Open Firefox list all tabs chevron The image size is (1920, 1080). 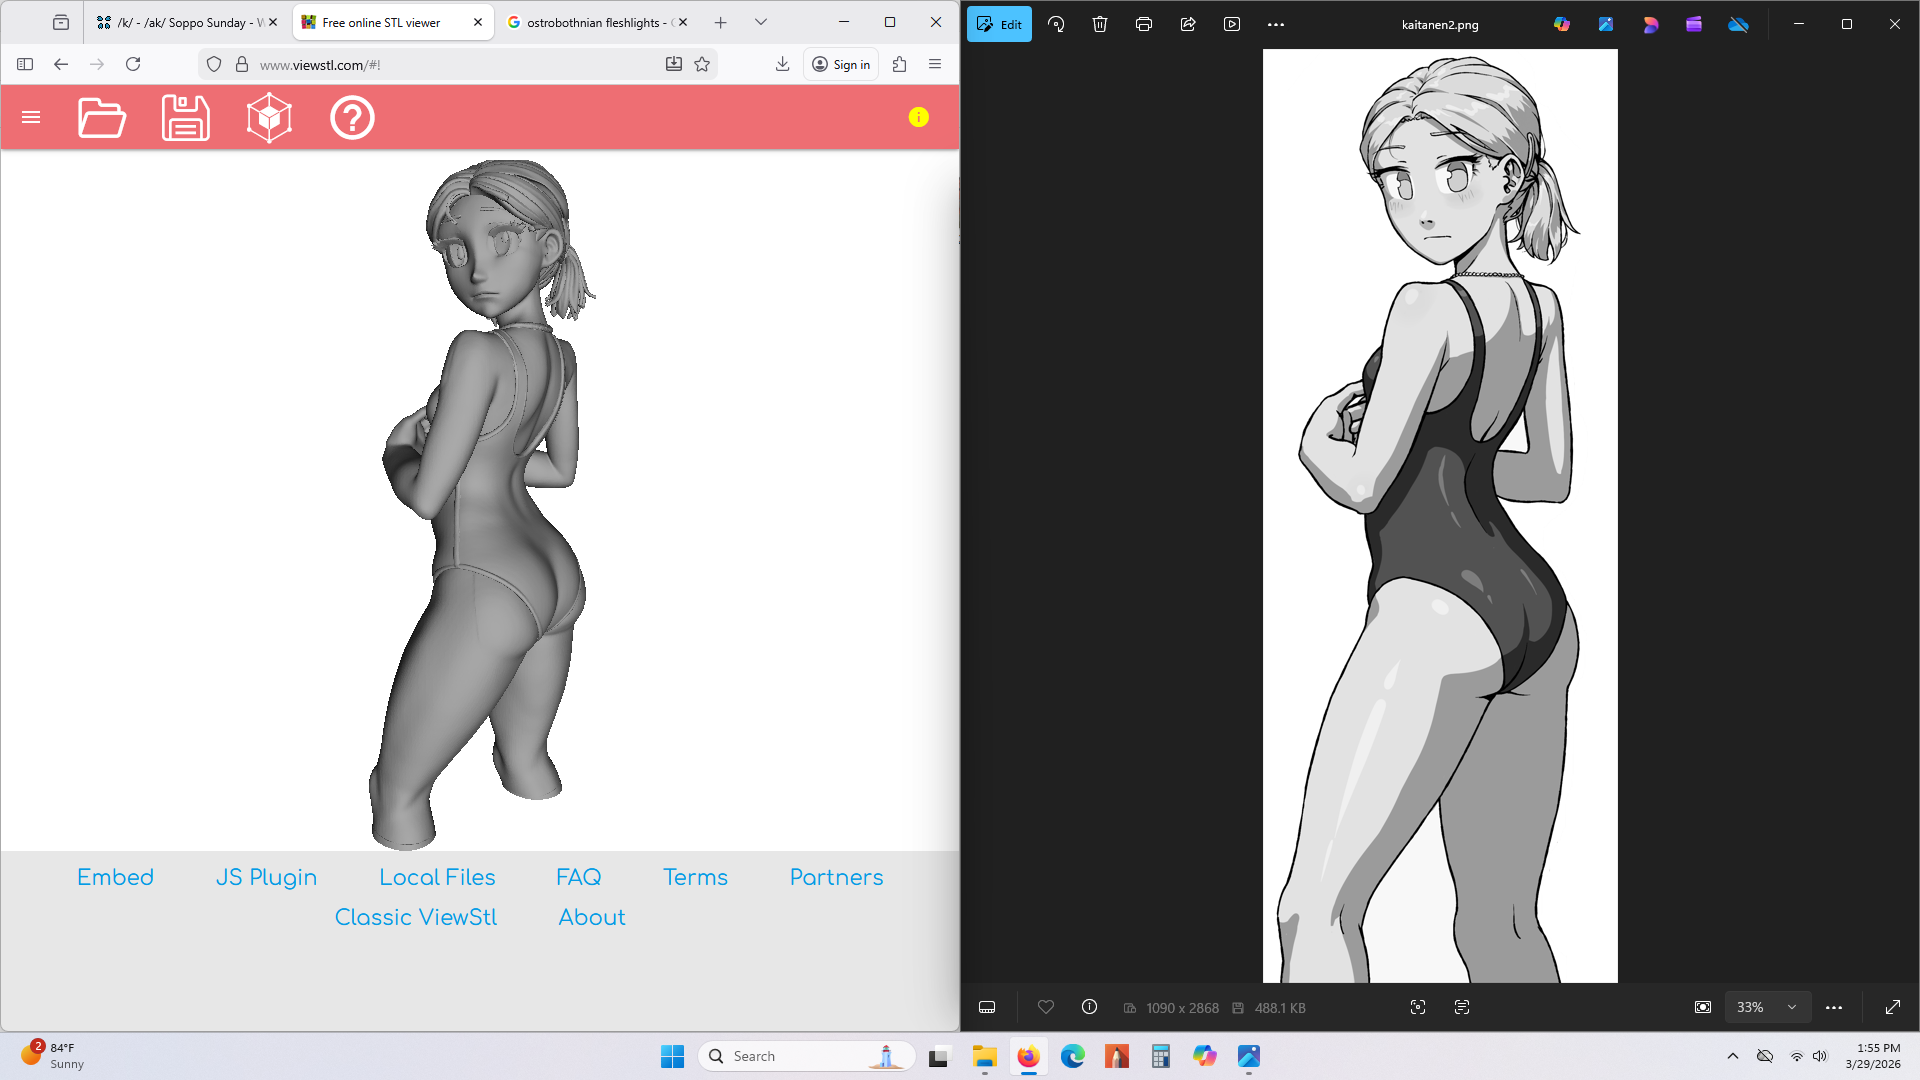761,22
